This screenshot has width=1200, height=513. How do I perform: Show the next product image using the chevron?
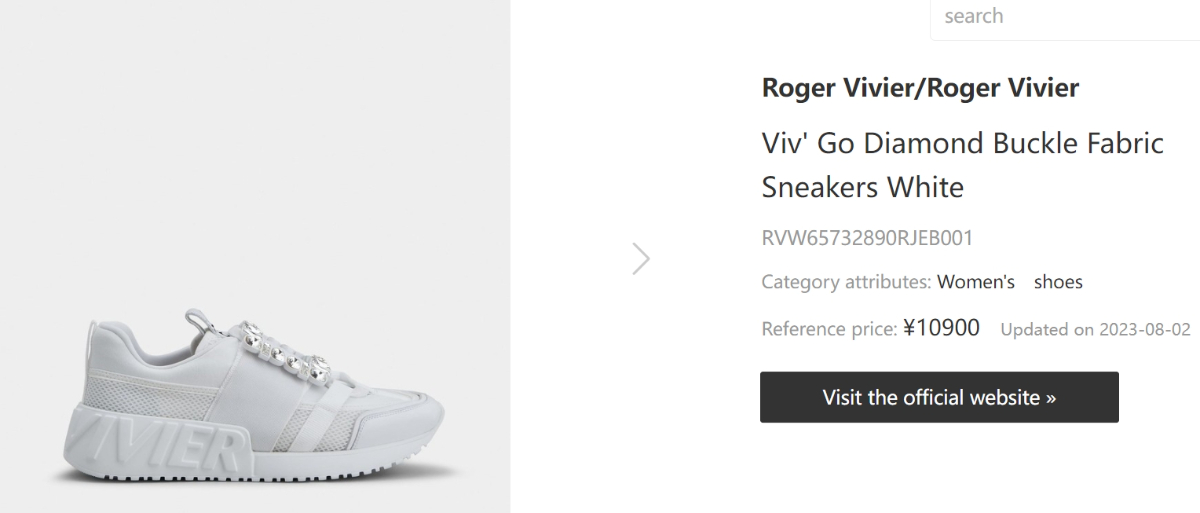click(641, 259)
